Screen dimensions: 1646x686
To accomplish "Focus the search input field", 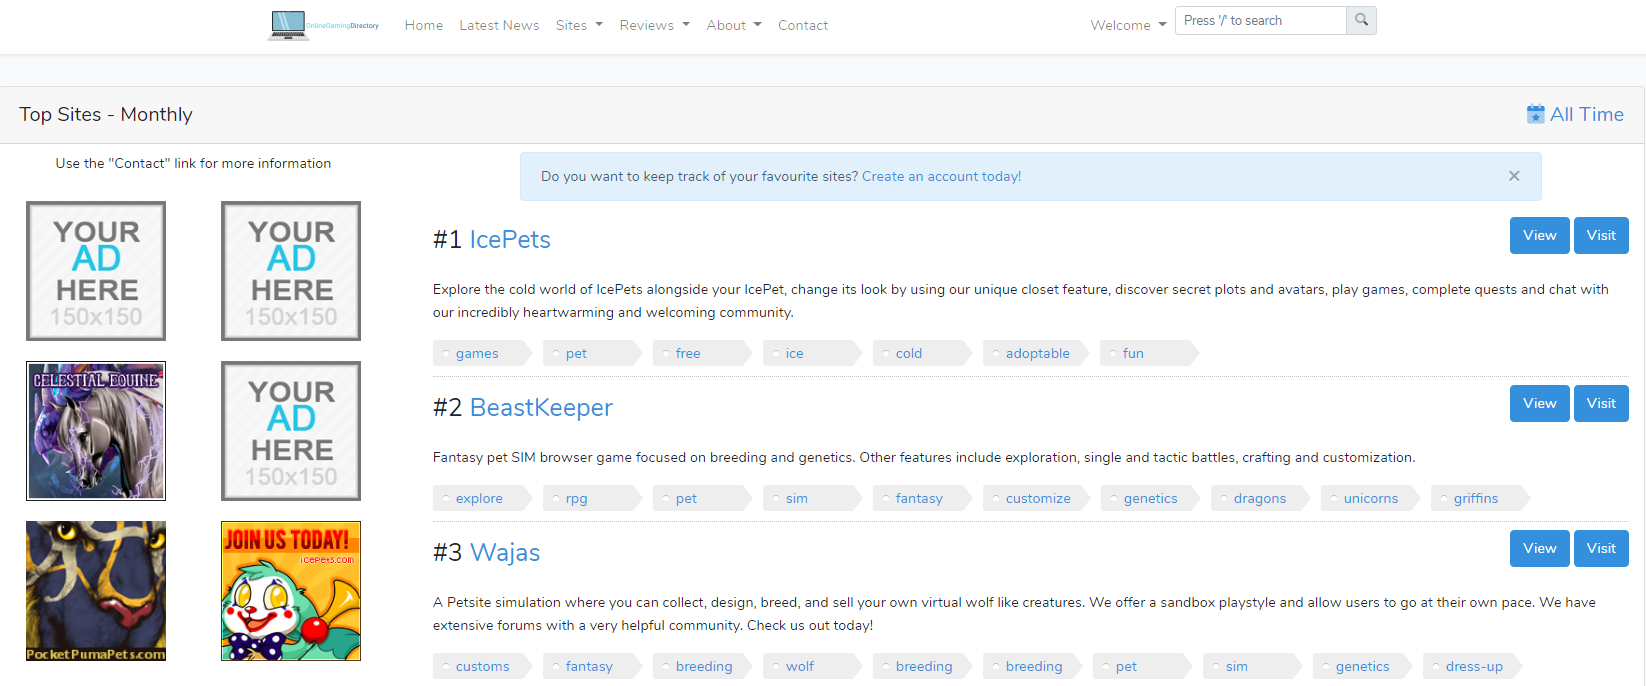I will pyautogui.click(x=1260, y=20).
